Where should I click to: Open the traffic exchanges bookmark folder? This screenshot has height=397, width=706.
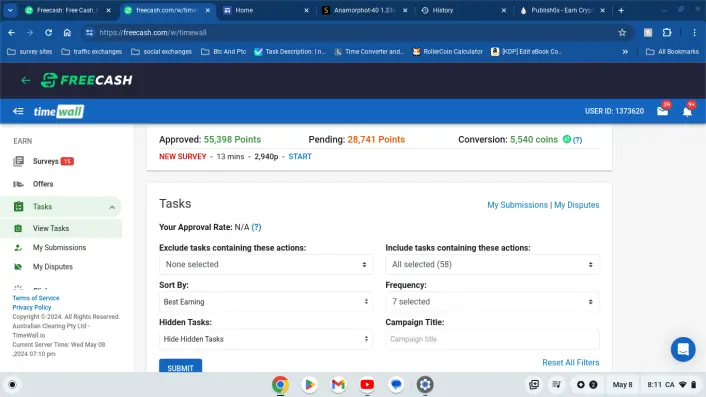coord(92,52)
